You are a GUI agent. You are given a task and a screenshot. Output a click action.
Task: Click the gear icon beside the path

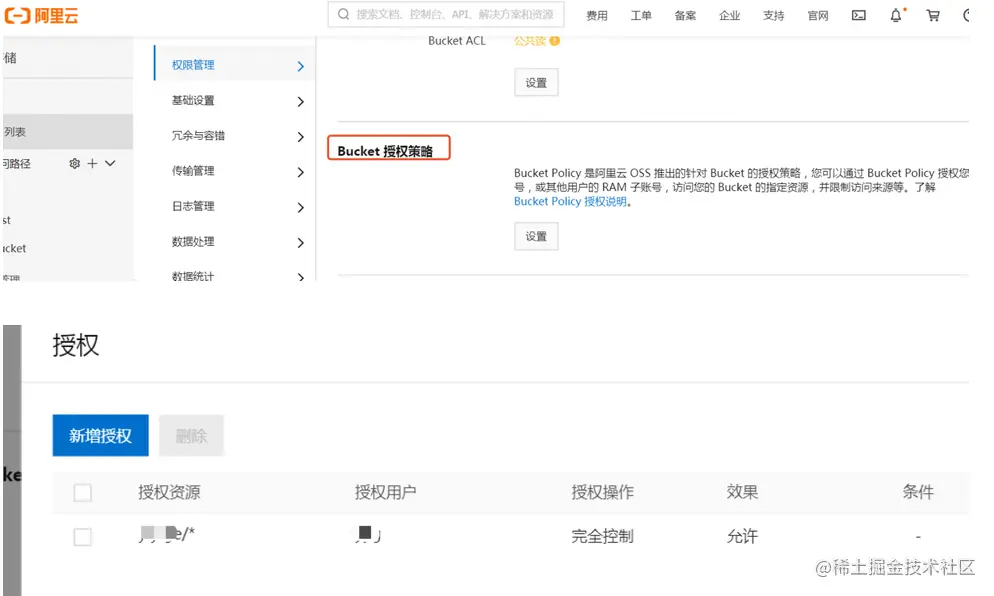74,164
